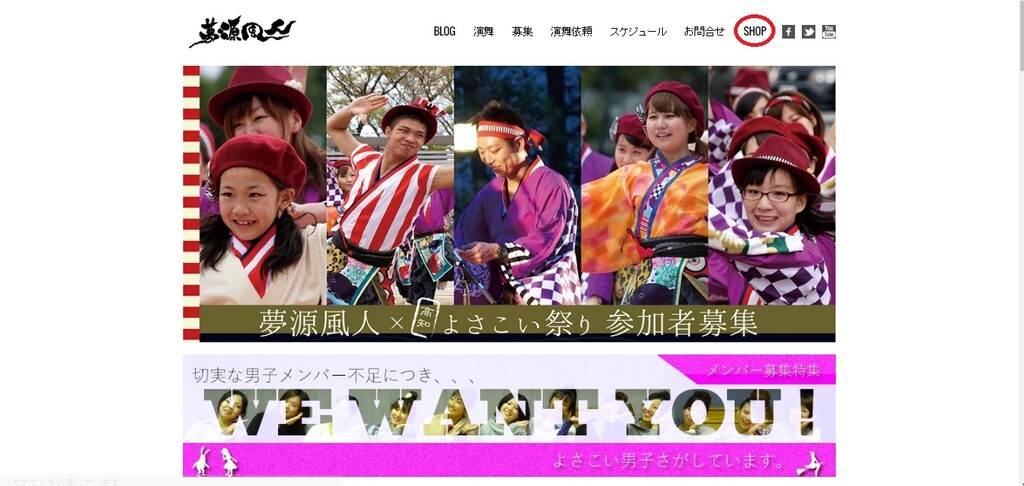
Task: Click photo of man in red-striped costume
Action: 390,186
